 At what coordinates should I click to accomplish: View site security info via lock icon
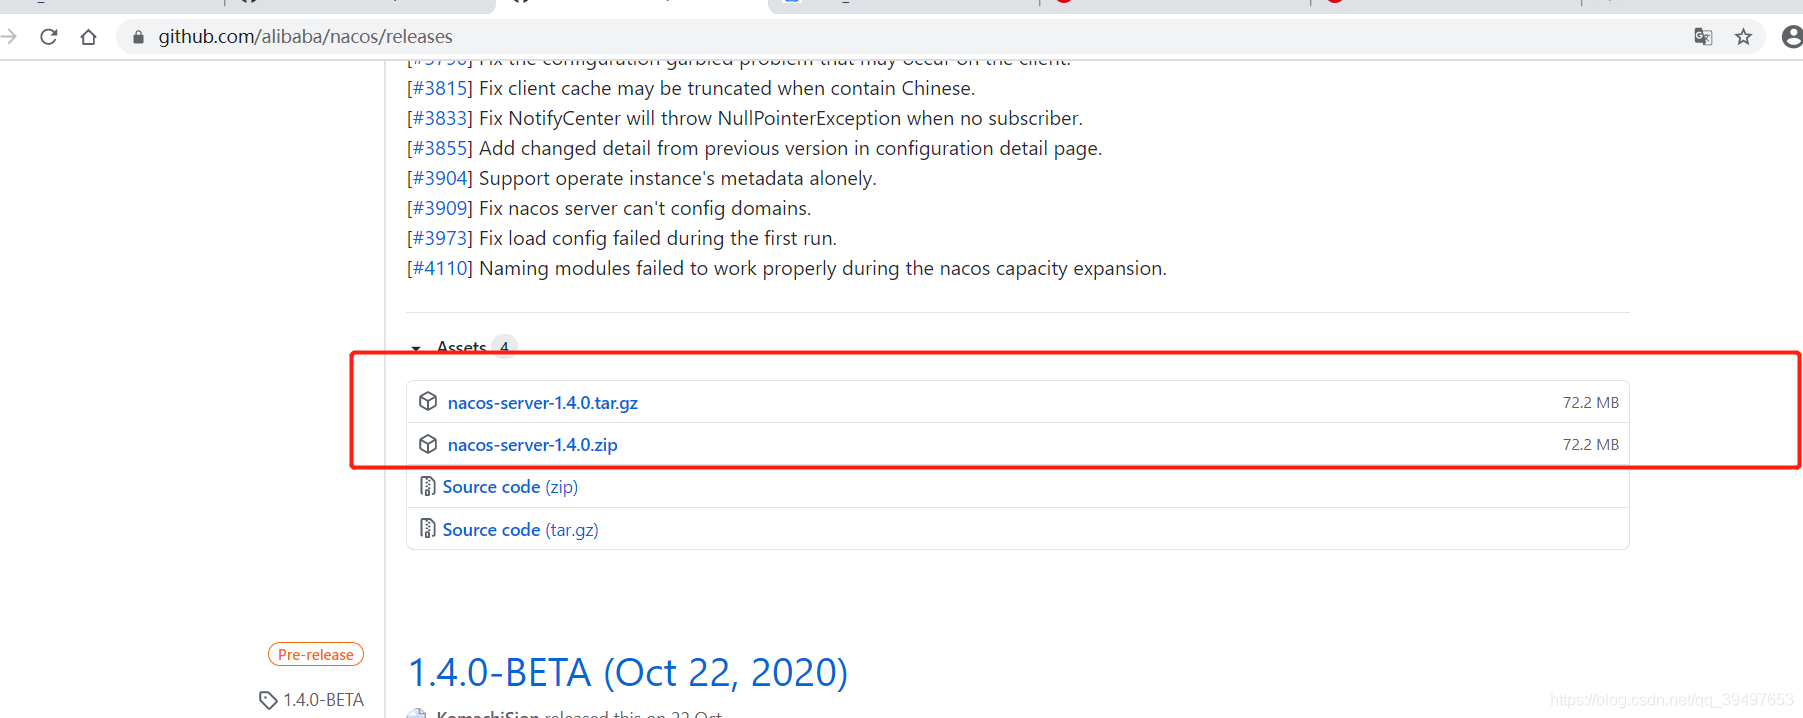coord(138,37)
